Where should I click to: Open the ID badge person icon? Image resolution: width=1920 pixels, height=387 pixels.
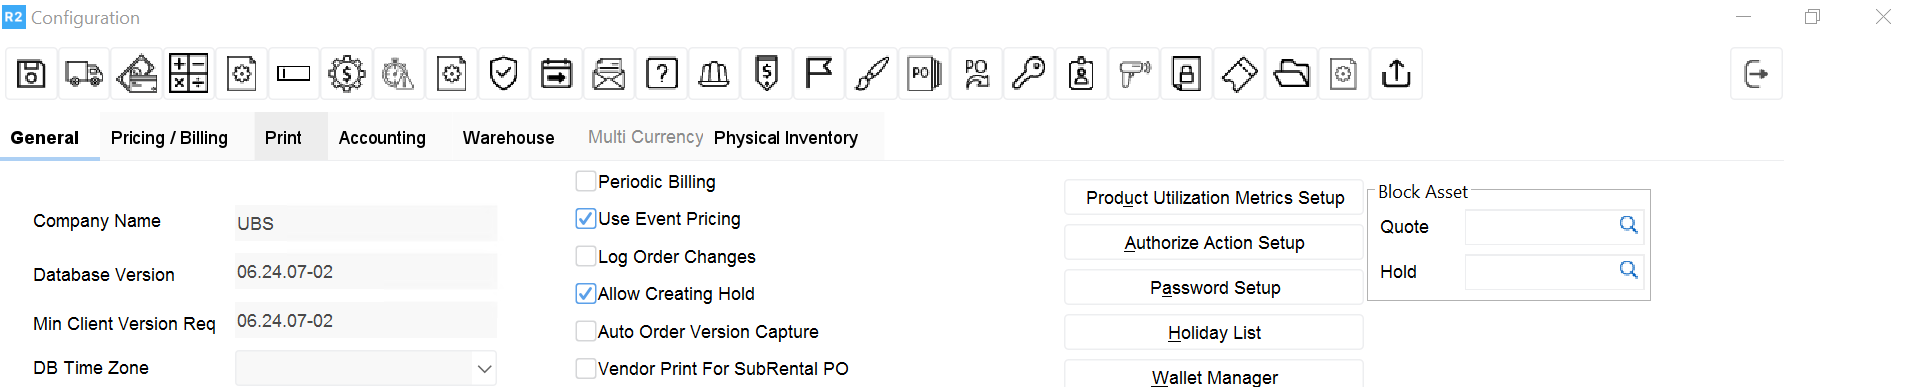pos(1081,74)
